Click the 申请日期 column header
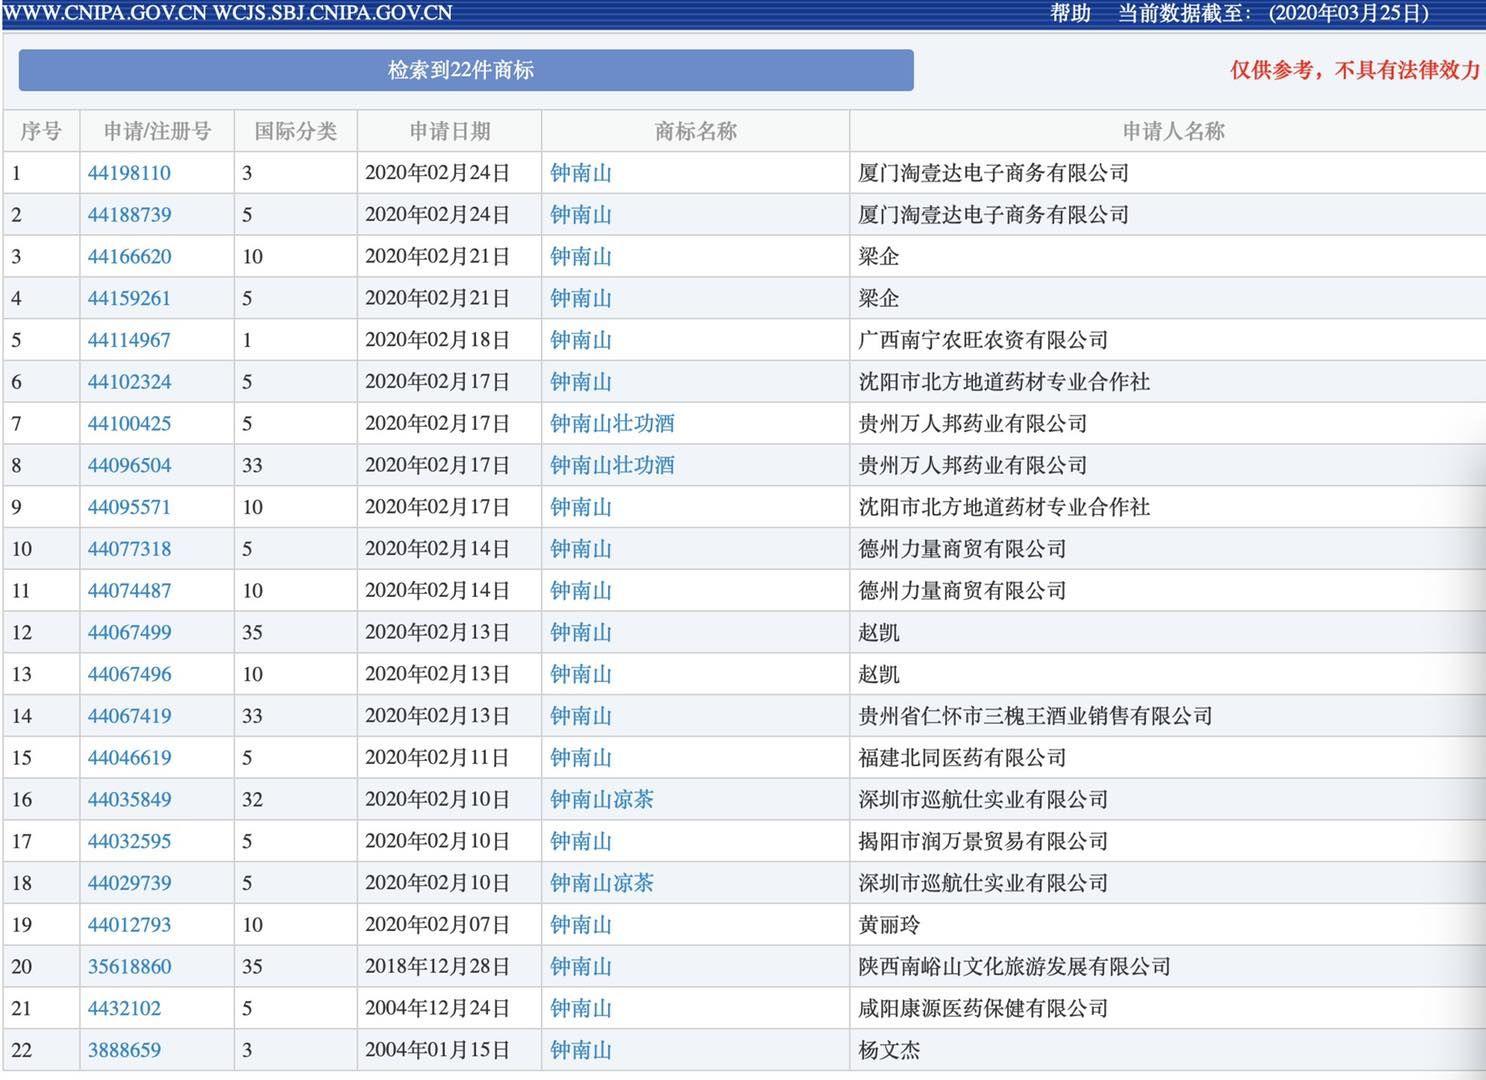This screenshot has height=1080, width=1486. coord(449,131)
